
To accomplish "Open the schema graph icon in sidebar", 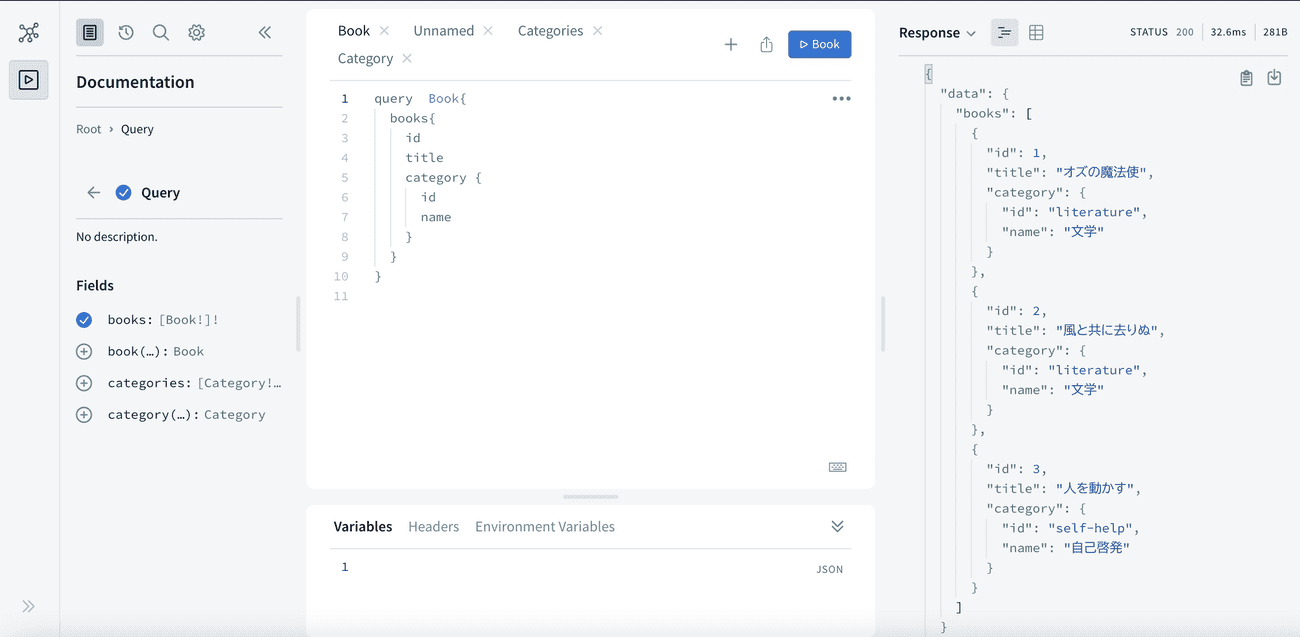I will (x=29, y=33).
